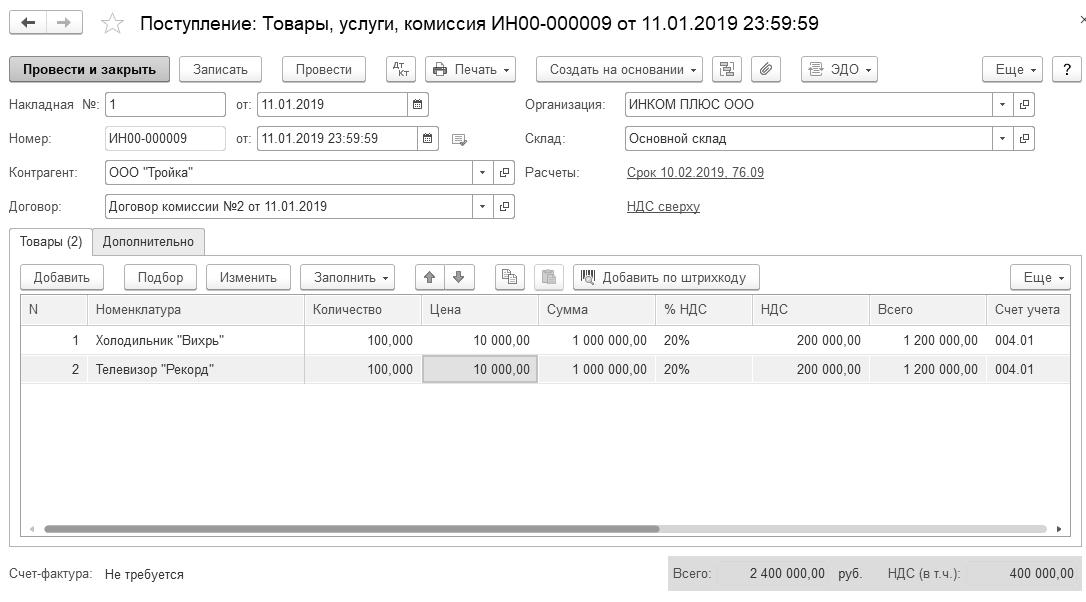
Task: Click the Накладная № input field
Action: [165, 105]
